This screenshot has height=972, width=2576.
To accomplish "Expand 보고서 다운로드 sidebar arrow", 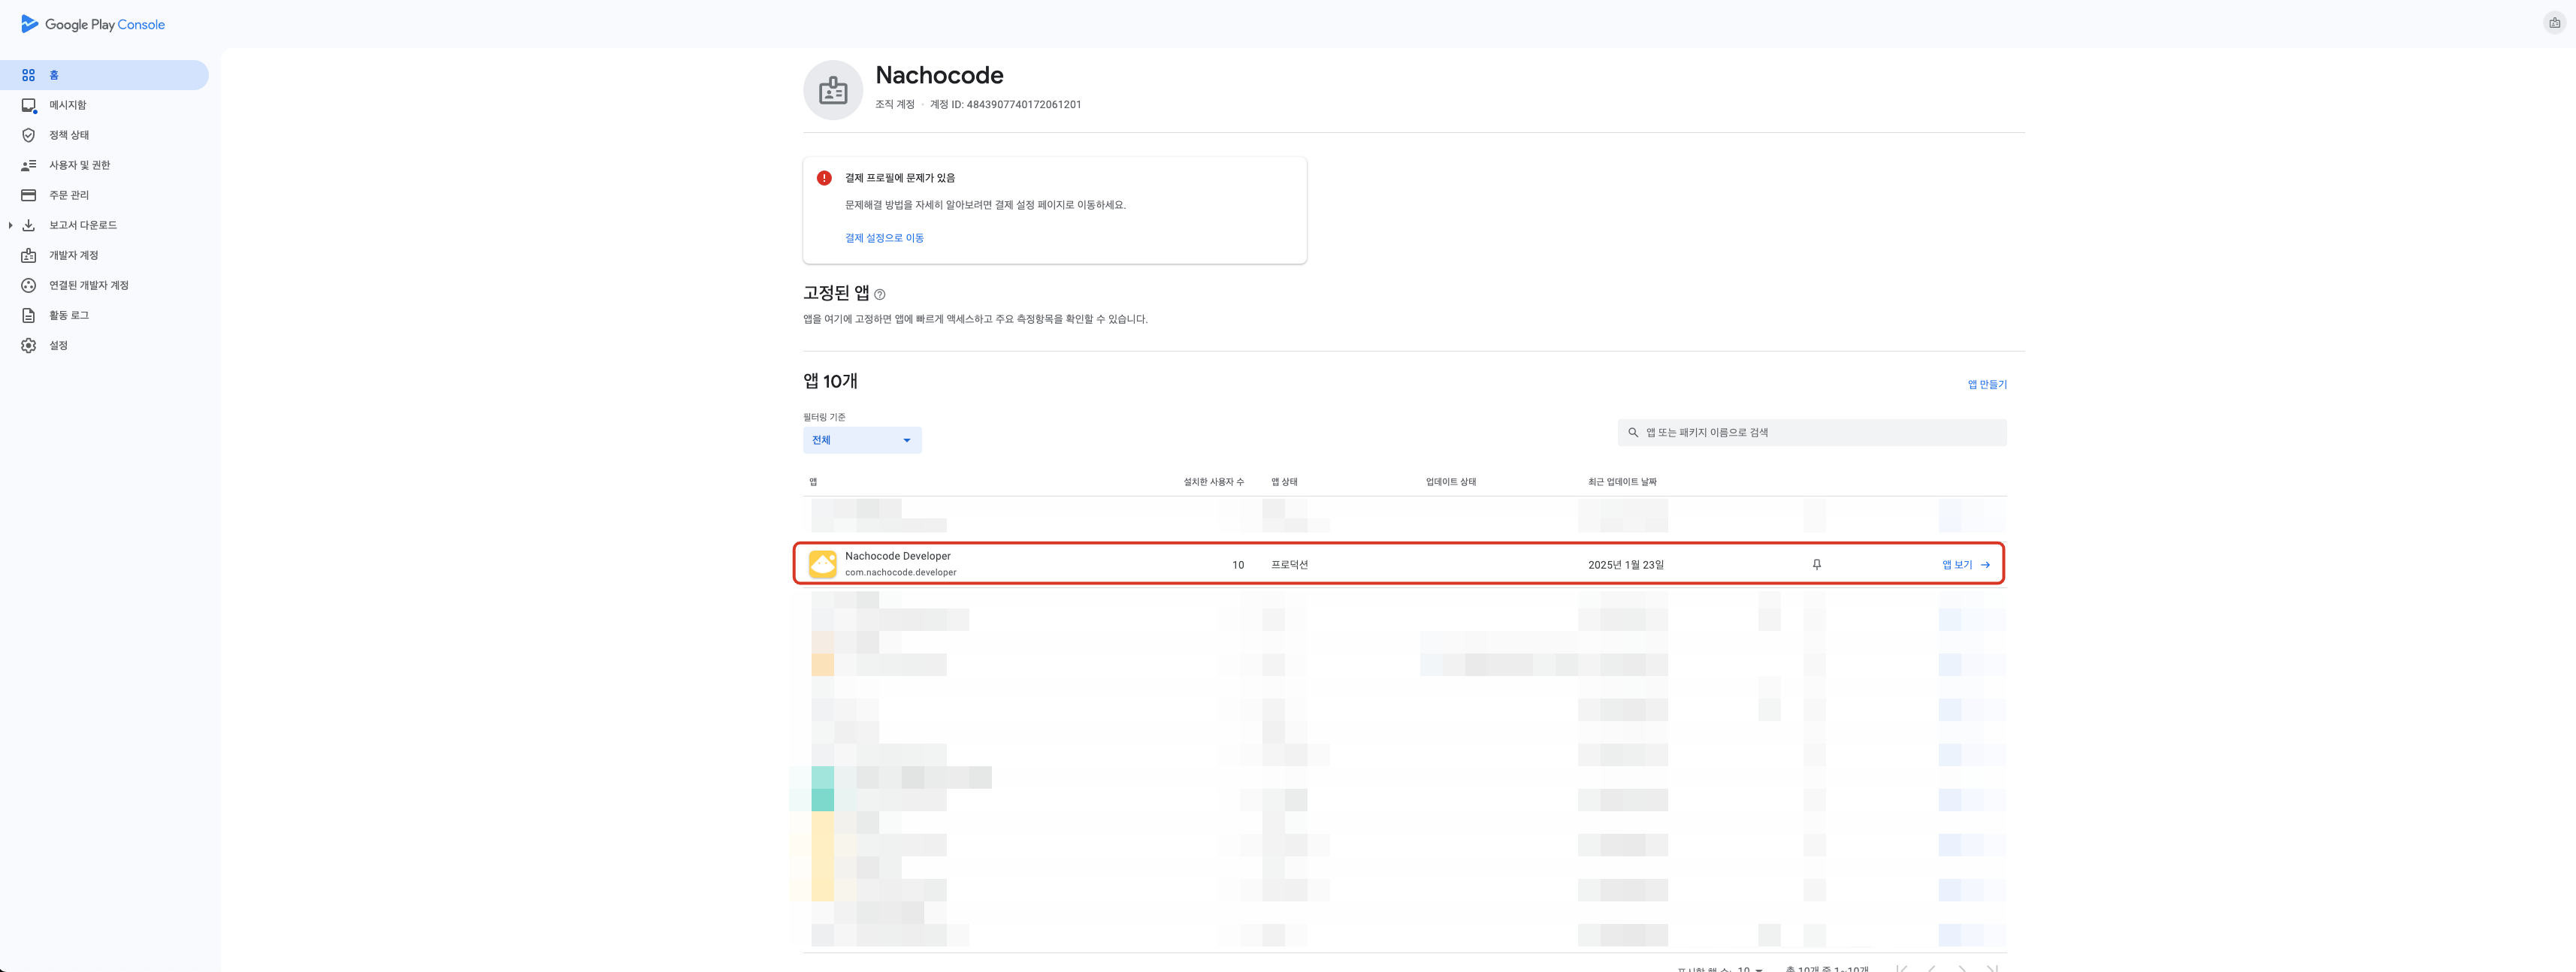I will (10, 225).
